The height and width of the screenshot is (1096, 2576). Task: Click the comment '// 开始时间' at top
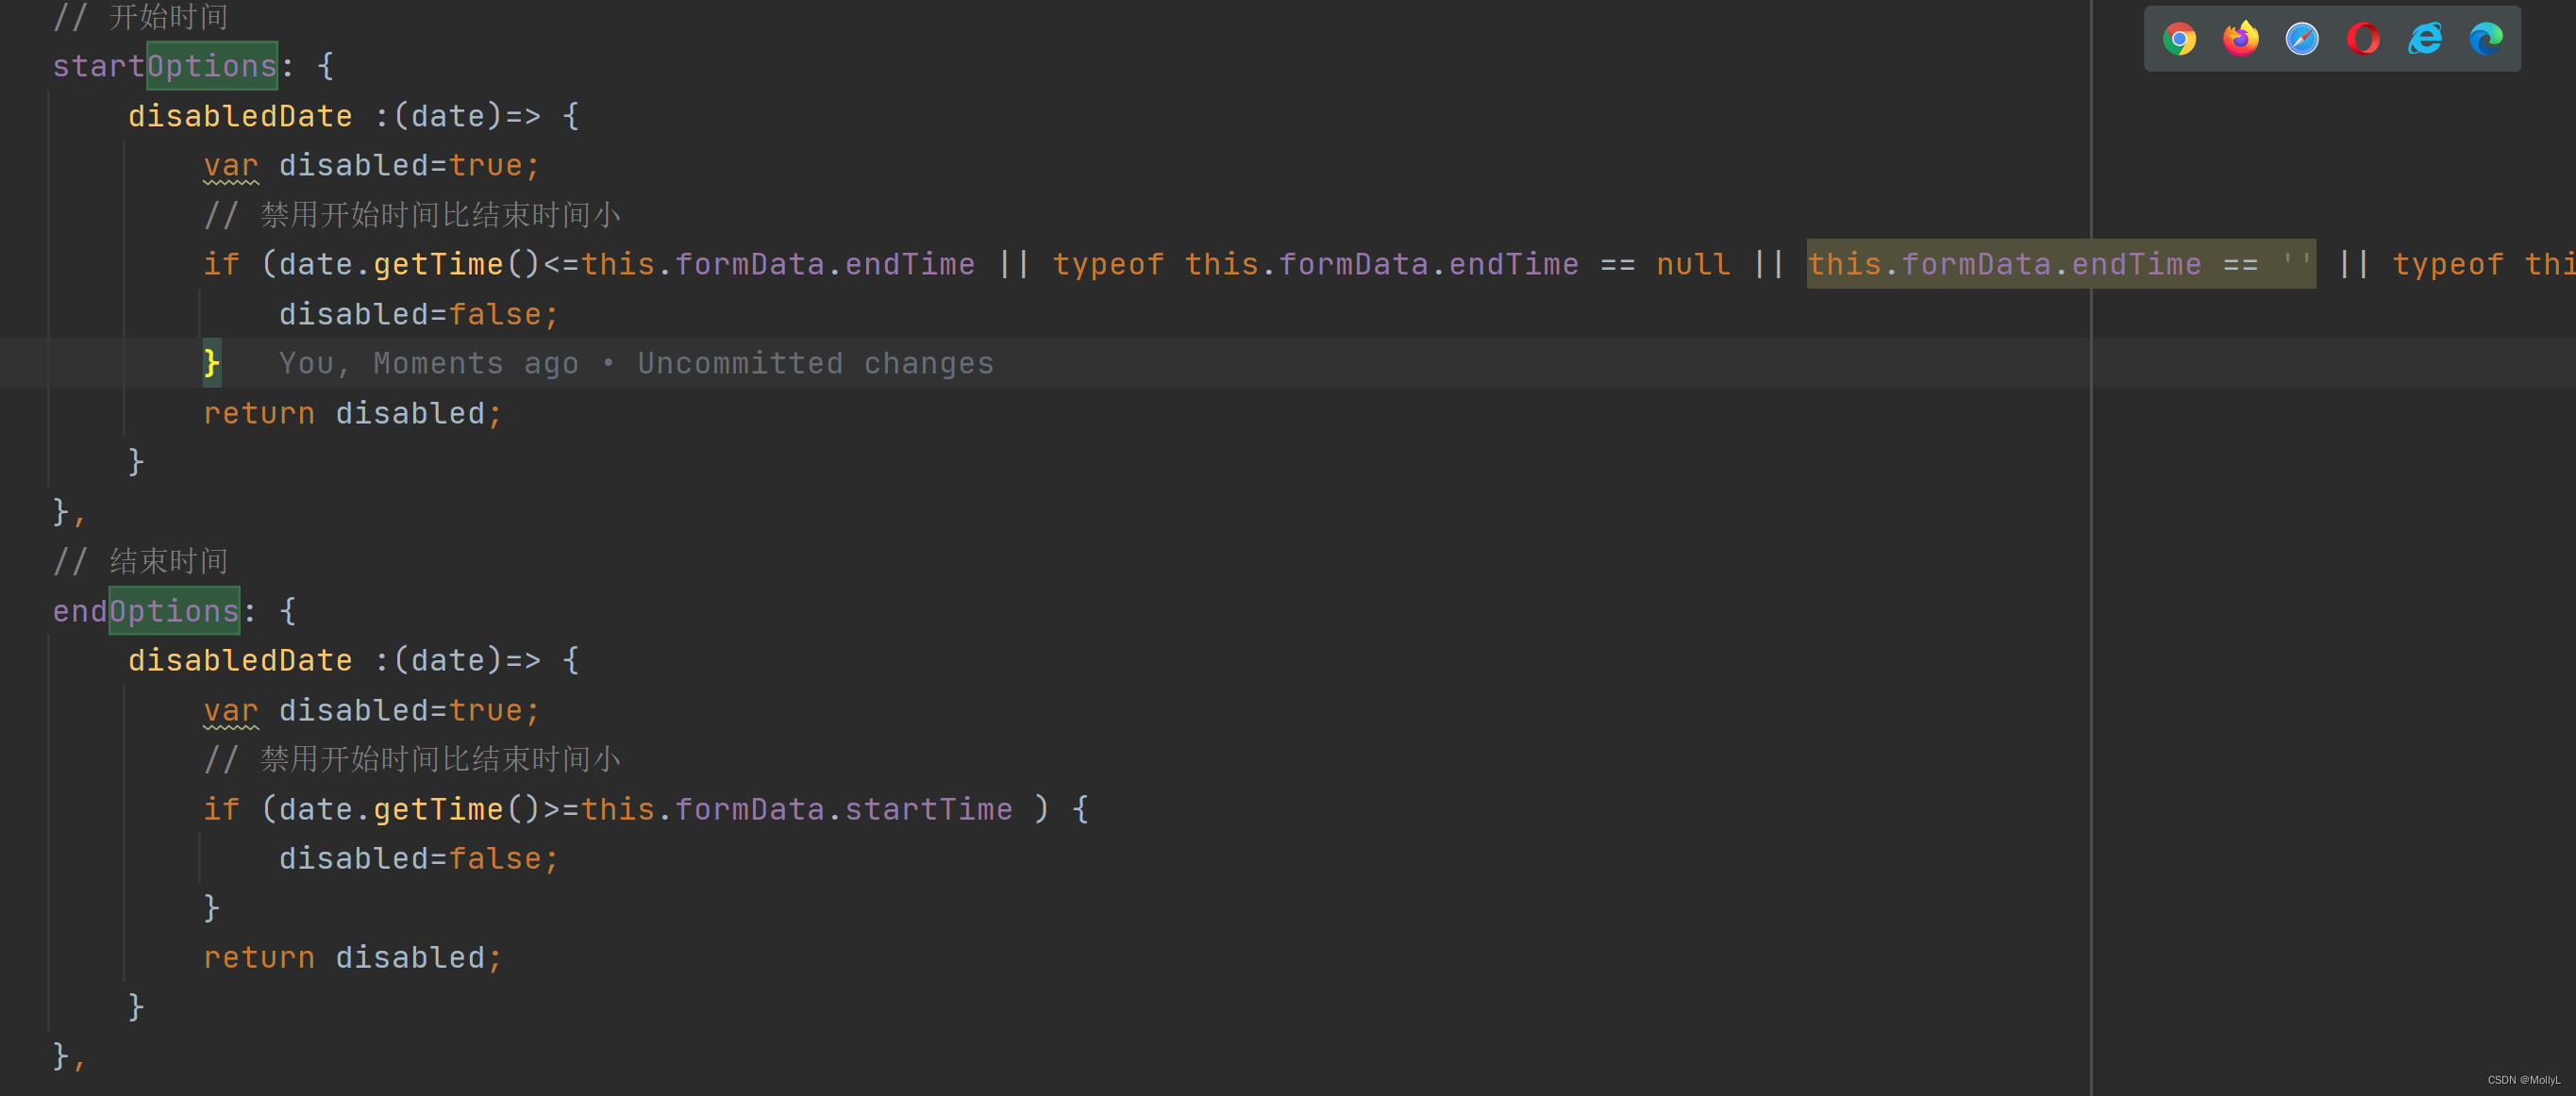(x=140, y=16)
